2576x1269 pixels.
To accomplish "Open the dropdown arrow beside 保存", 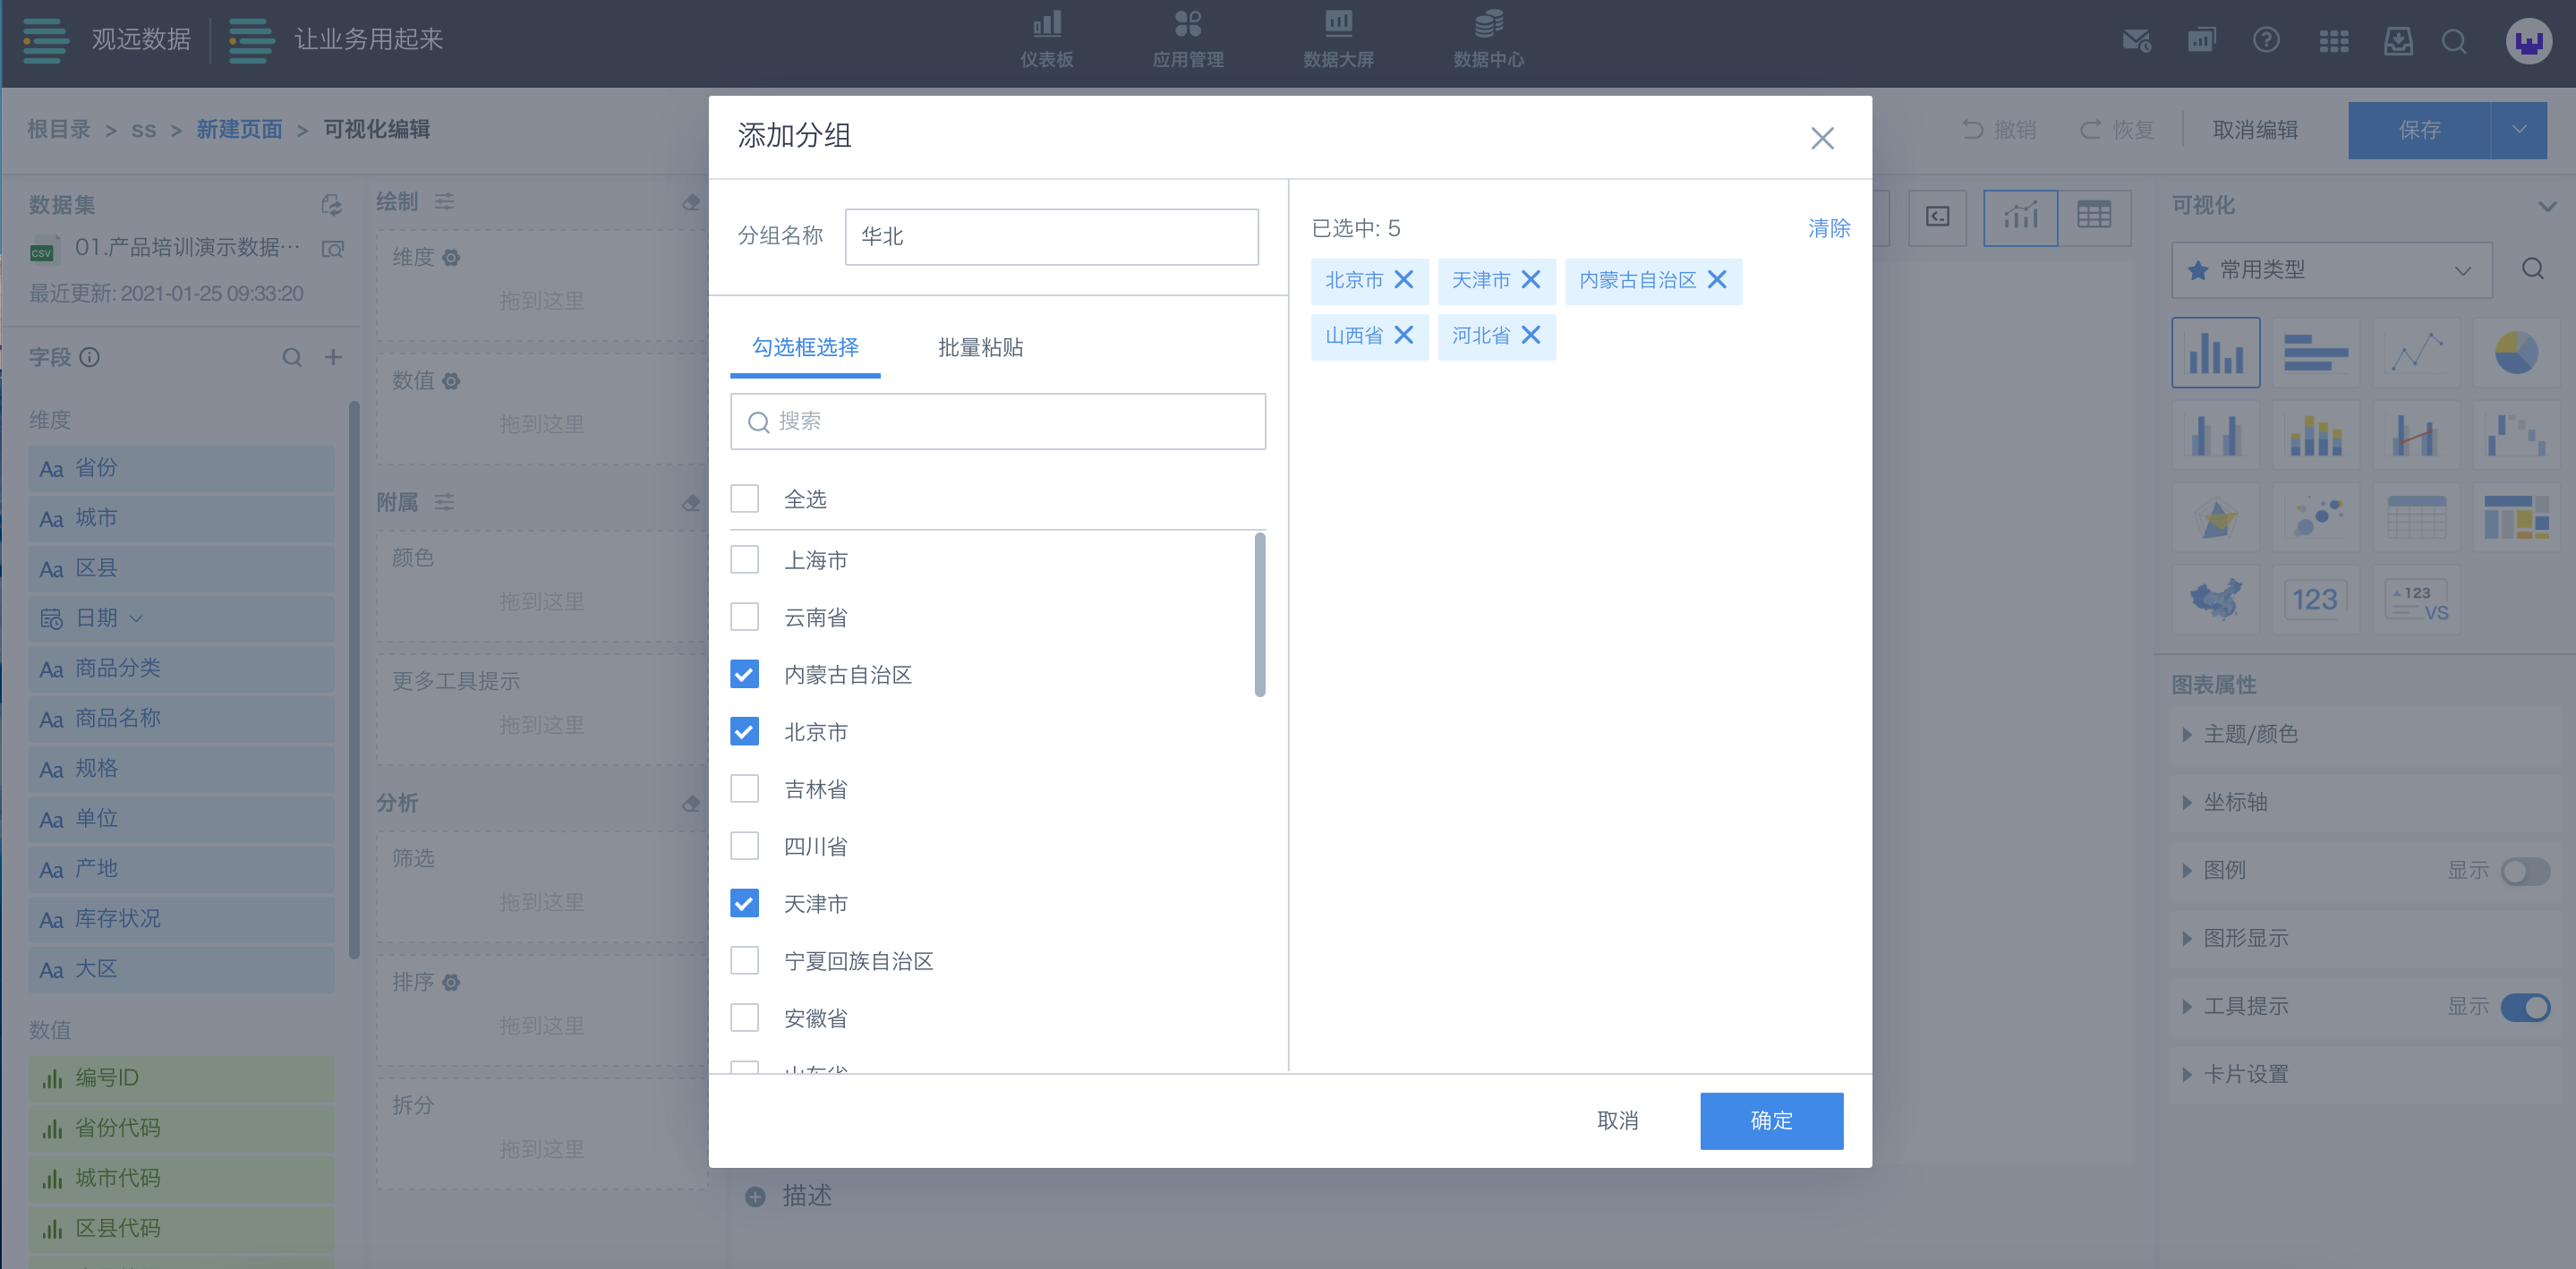I will pyautogui.click(x=2518, y=130).
